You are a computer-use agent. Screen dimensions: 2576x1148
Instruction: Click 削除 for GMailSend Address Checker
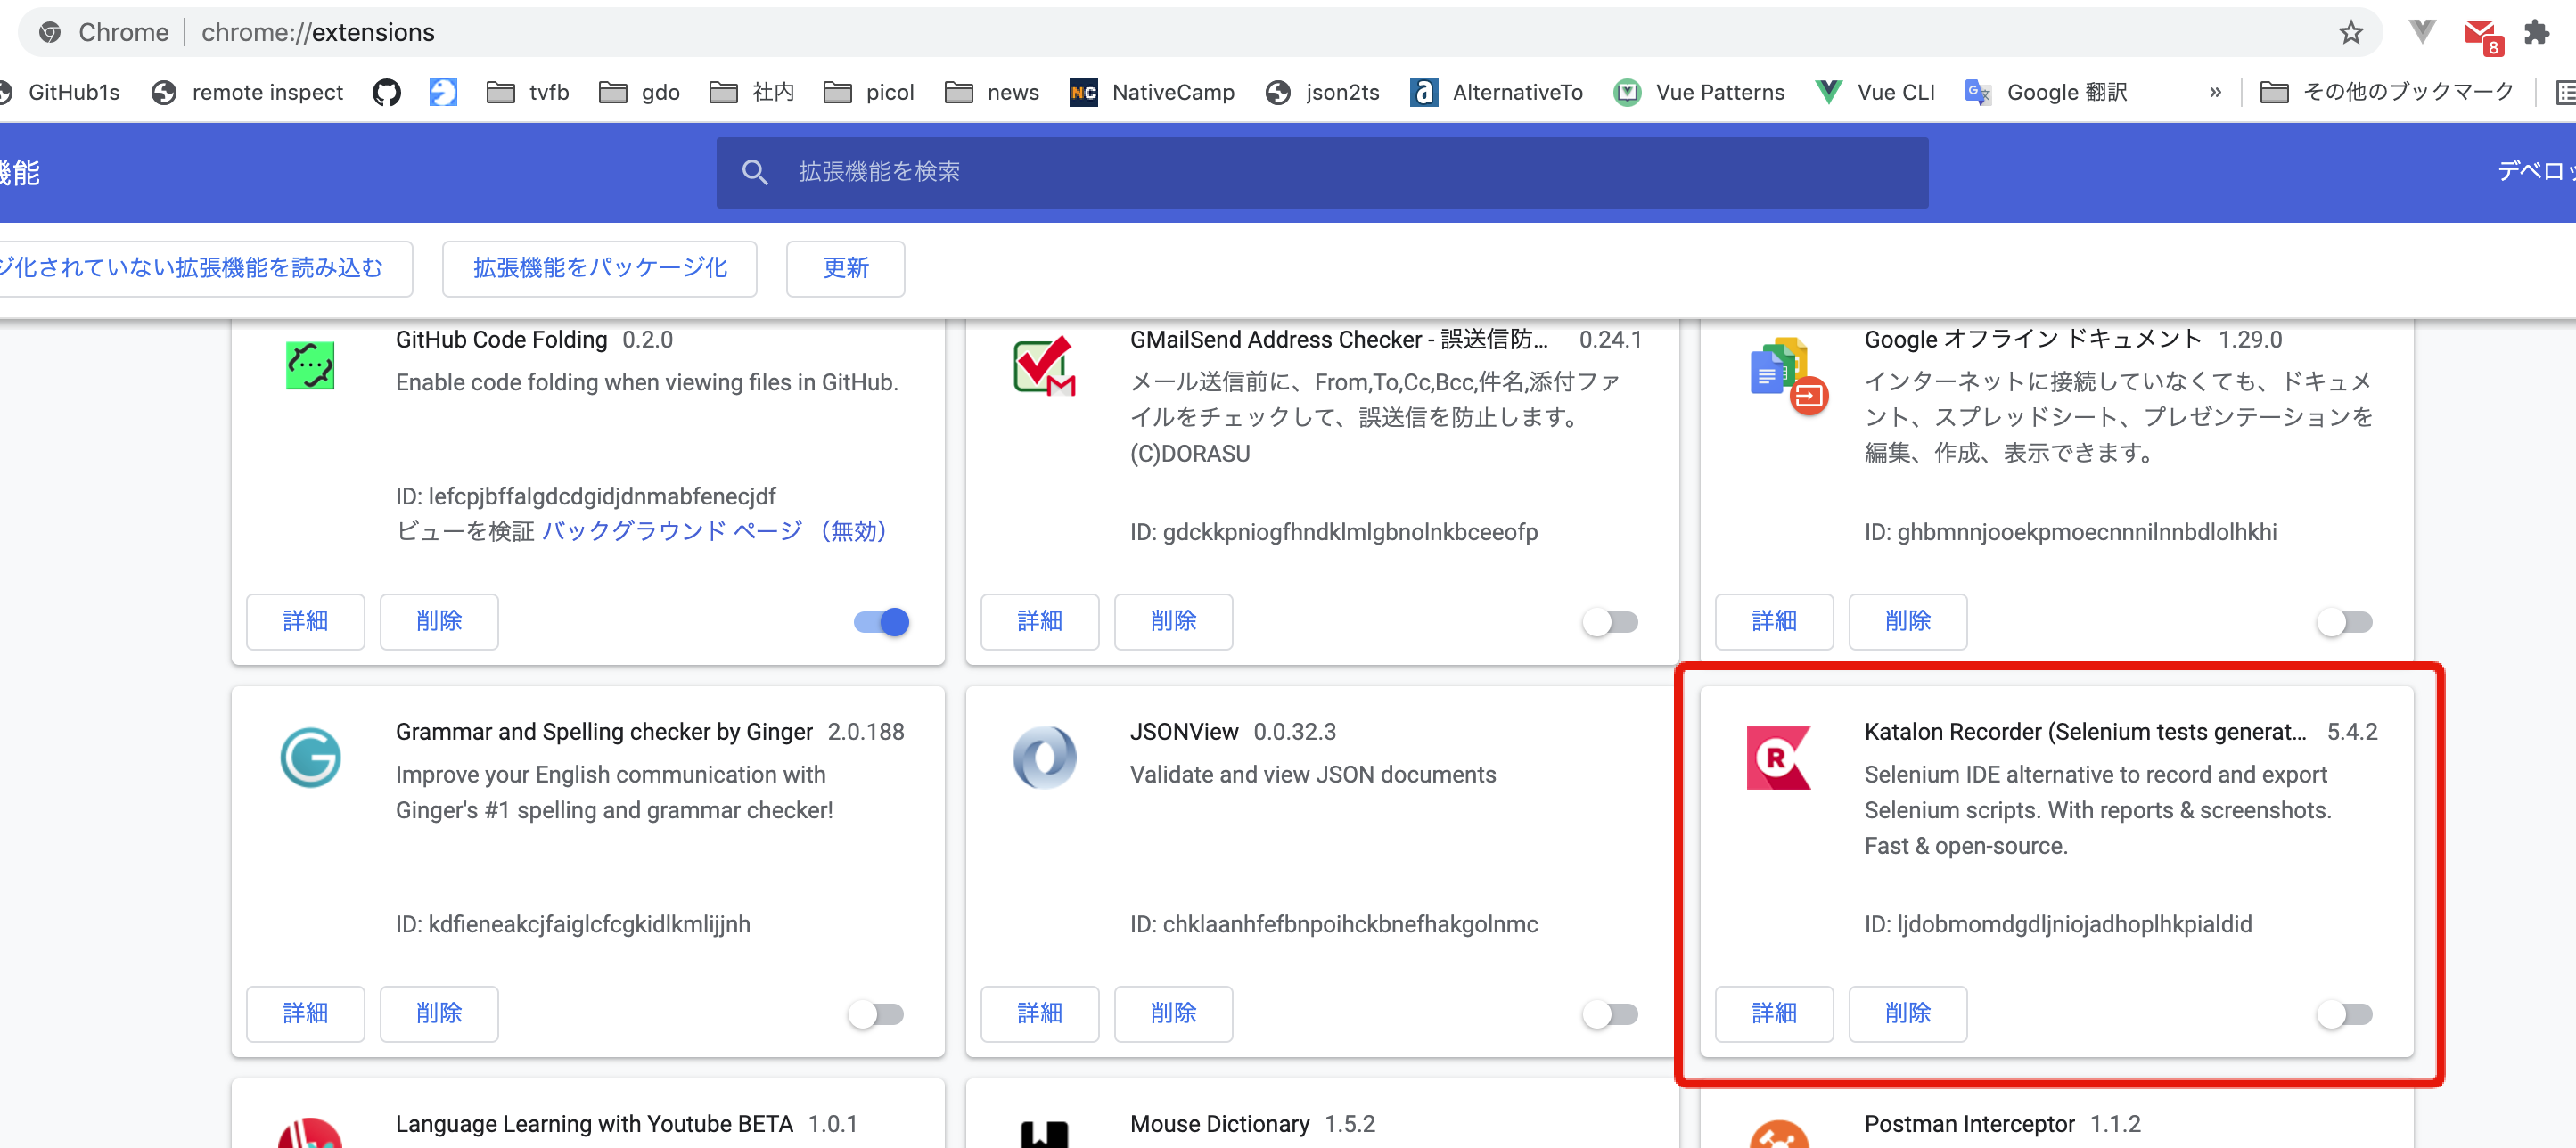click(1173, 621)
